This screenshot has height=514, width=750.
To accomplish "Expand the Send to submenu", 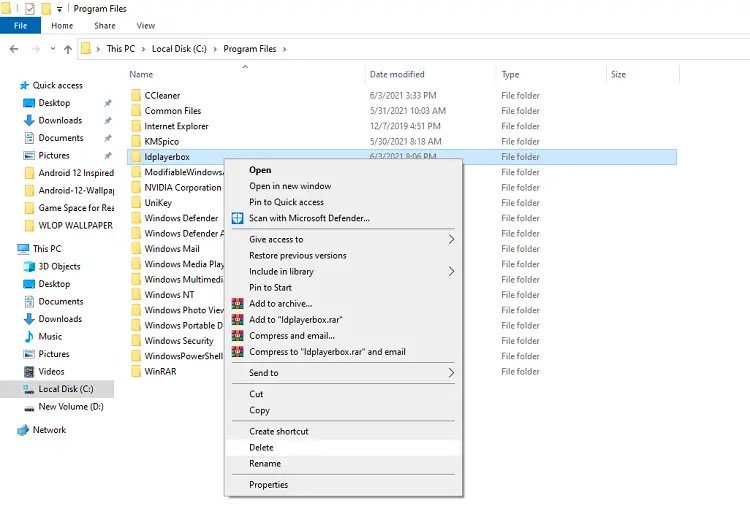I will click(x=451, y=373).
